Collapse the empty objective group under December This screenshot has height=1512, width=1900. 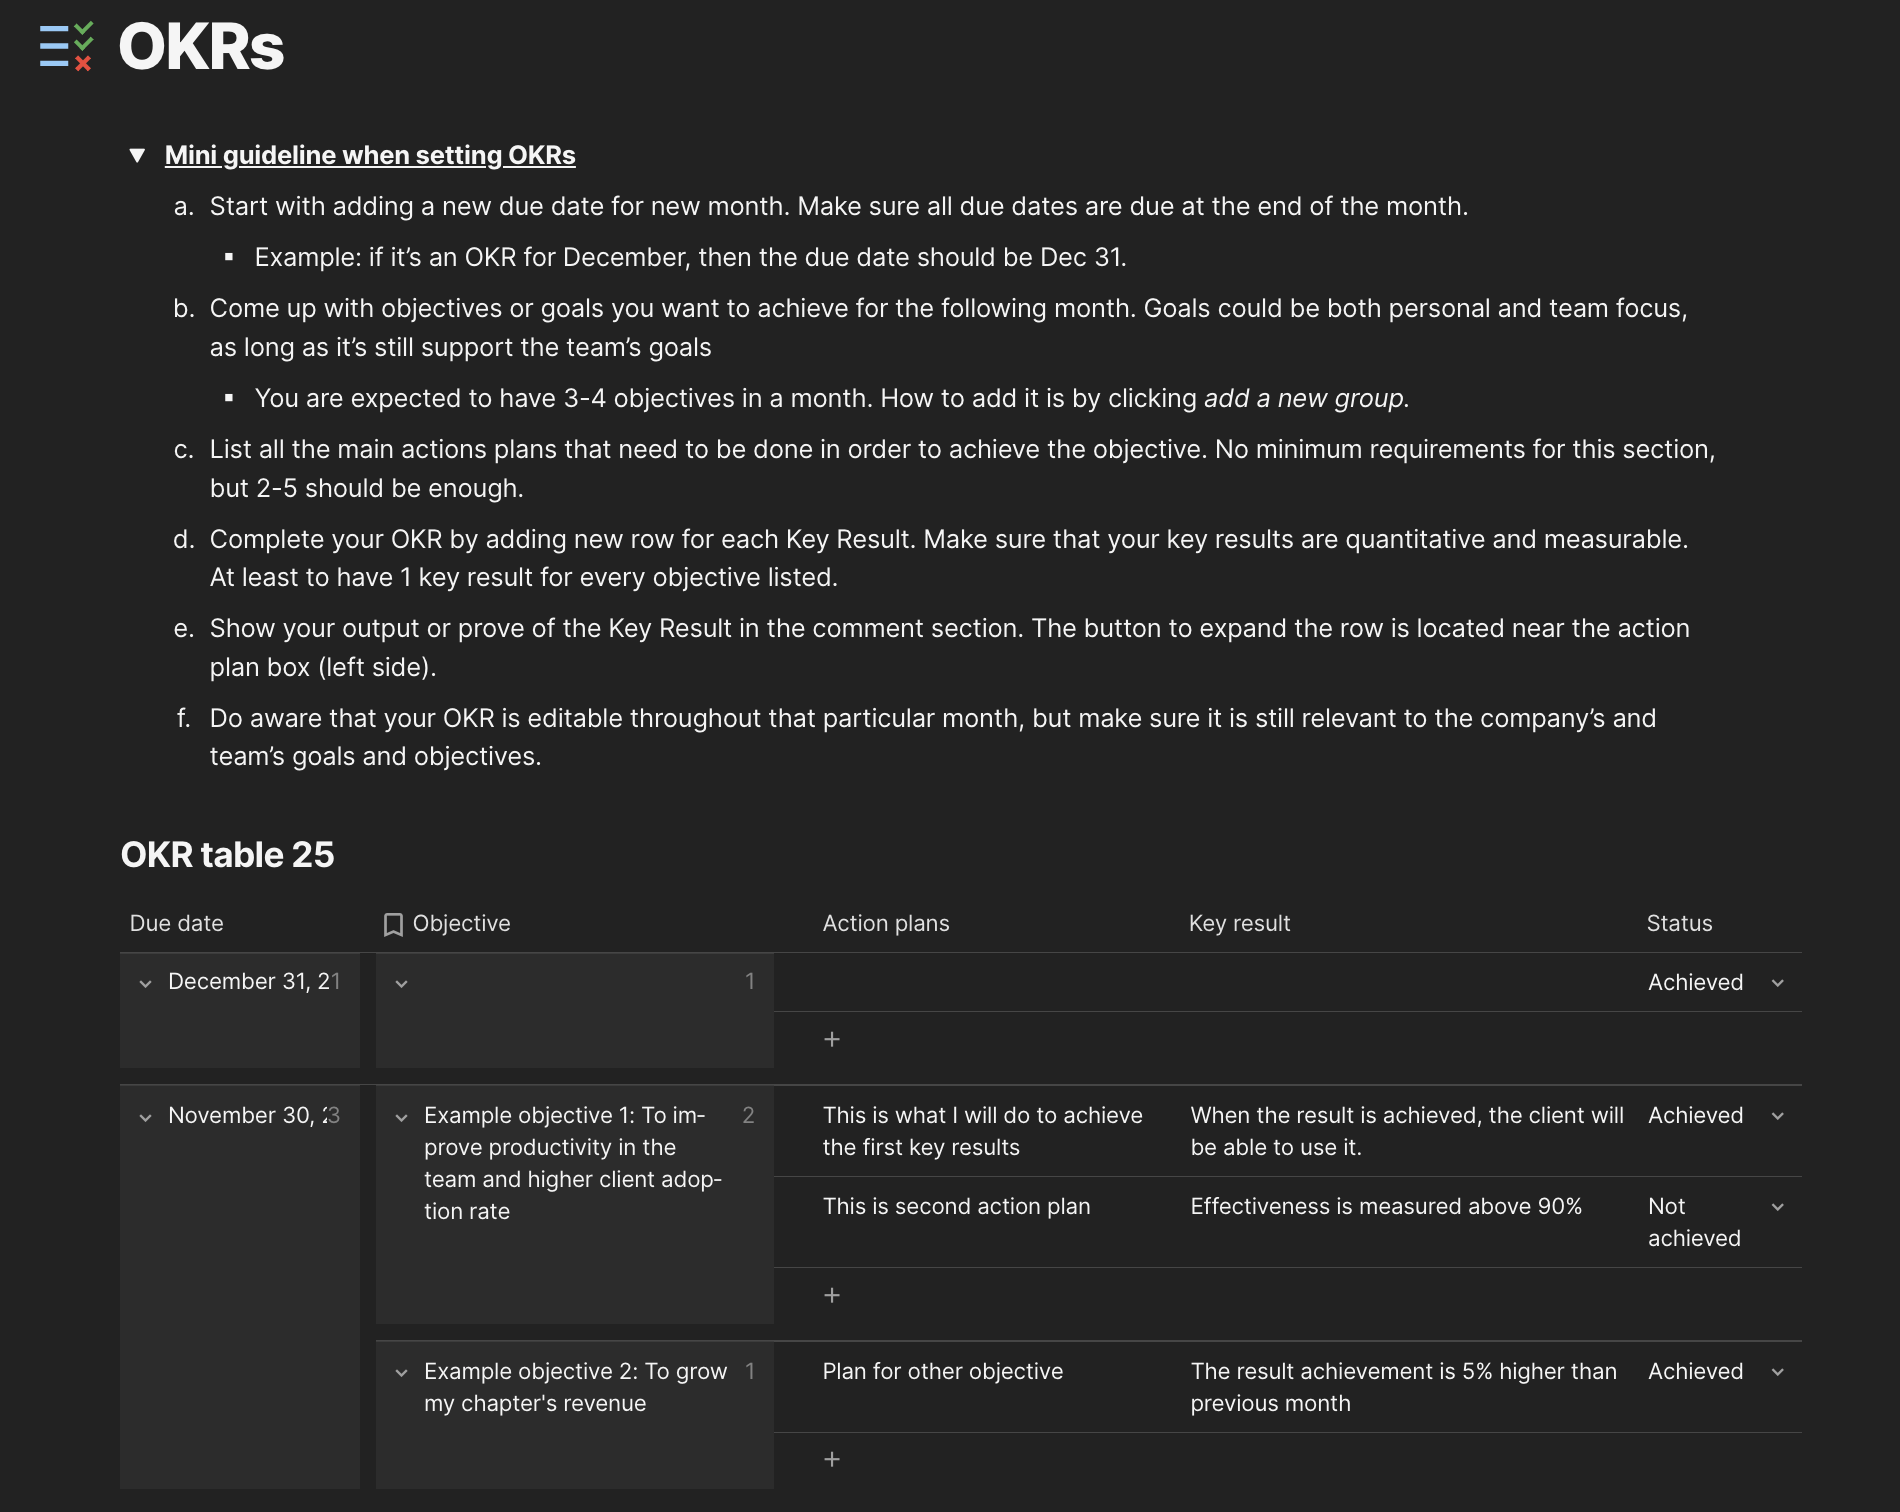[402, 983]
